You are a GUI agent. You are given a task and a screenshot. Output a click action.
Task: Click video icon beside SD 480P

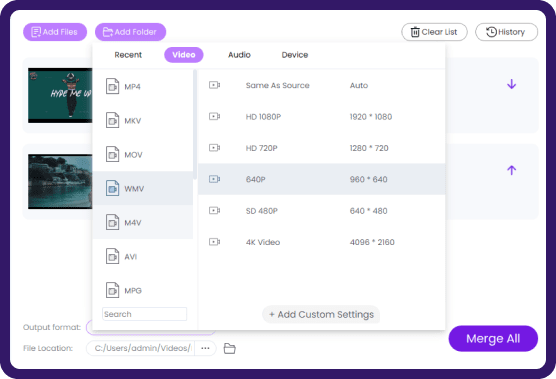(214, 211)
